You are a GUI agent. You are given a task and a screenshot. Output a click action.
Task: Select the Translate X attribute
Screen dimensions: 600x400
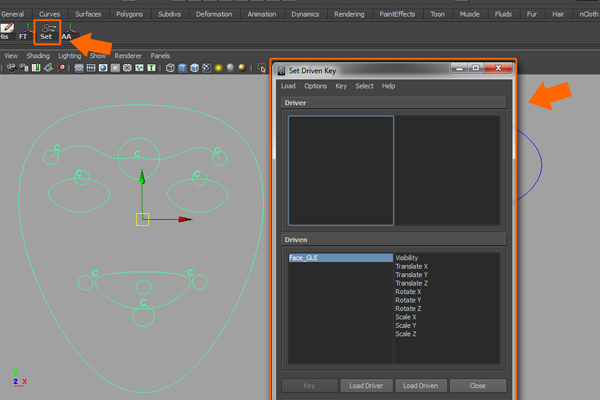(412, 266)
